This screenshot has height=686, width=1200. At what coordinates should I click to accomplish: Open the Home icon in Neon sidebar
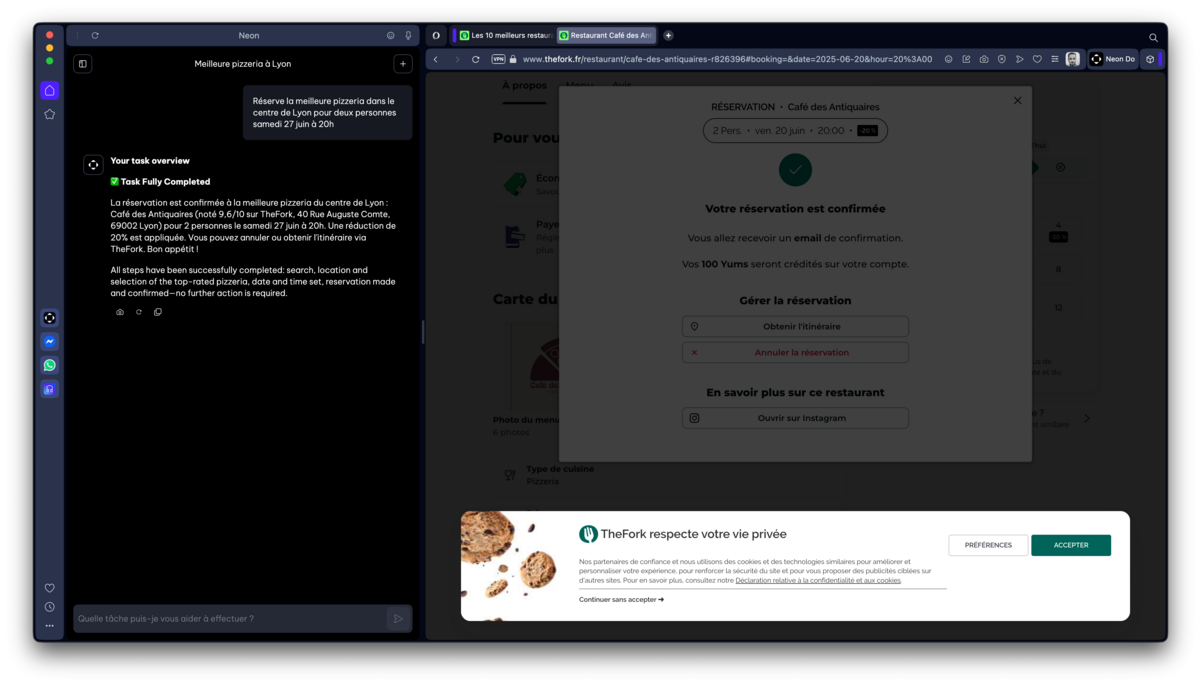coord(49,90)
